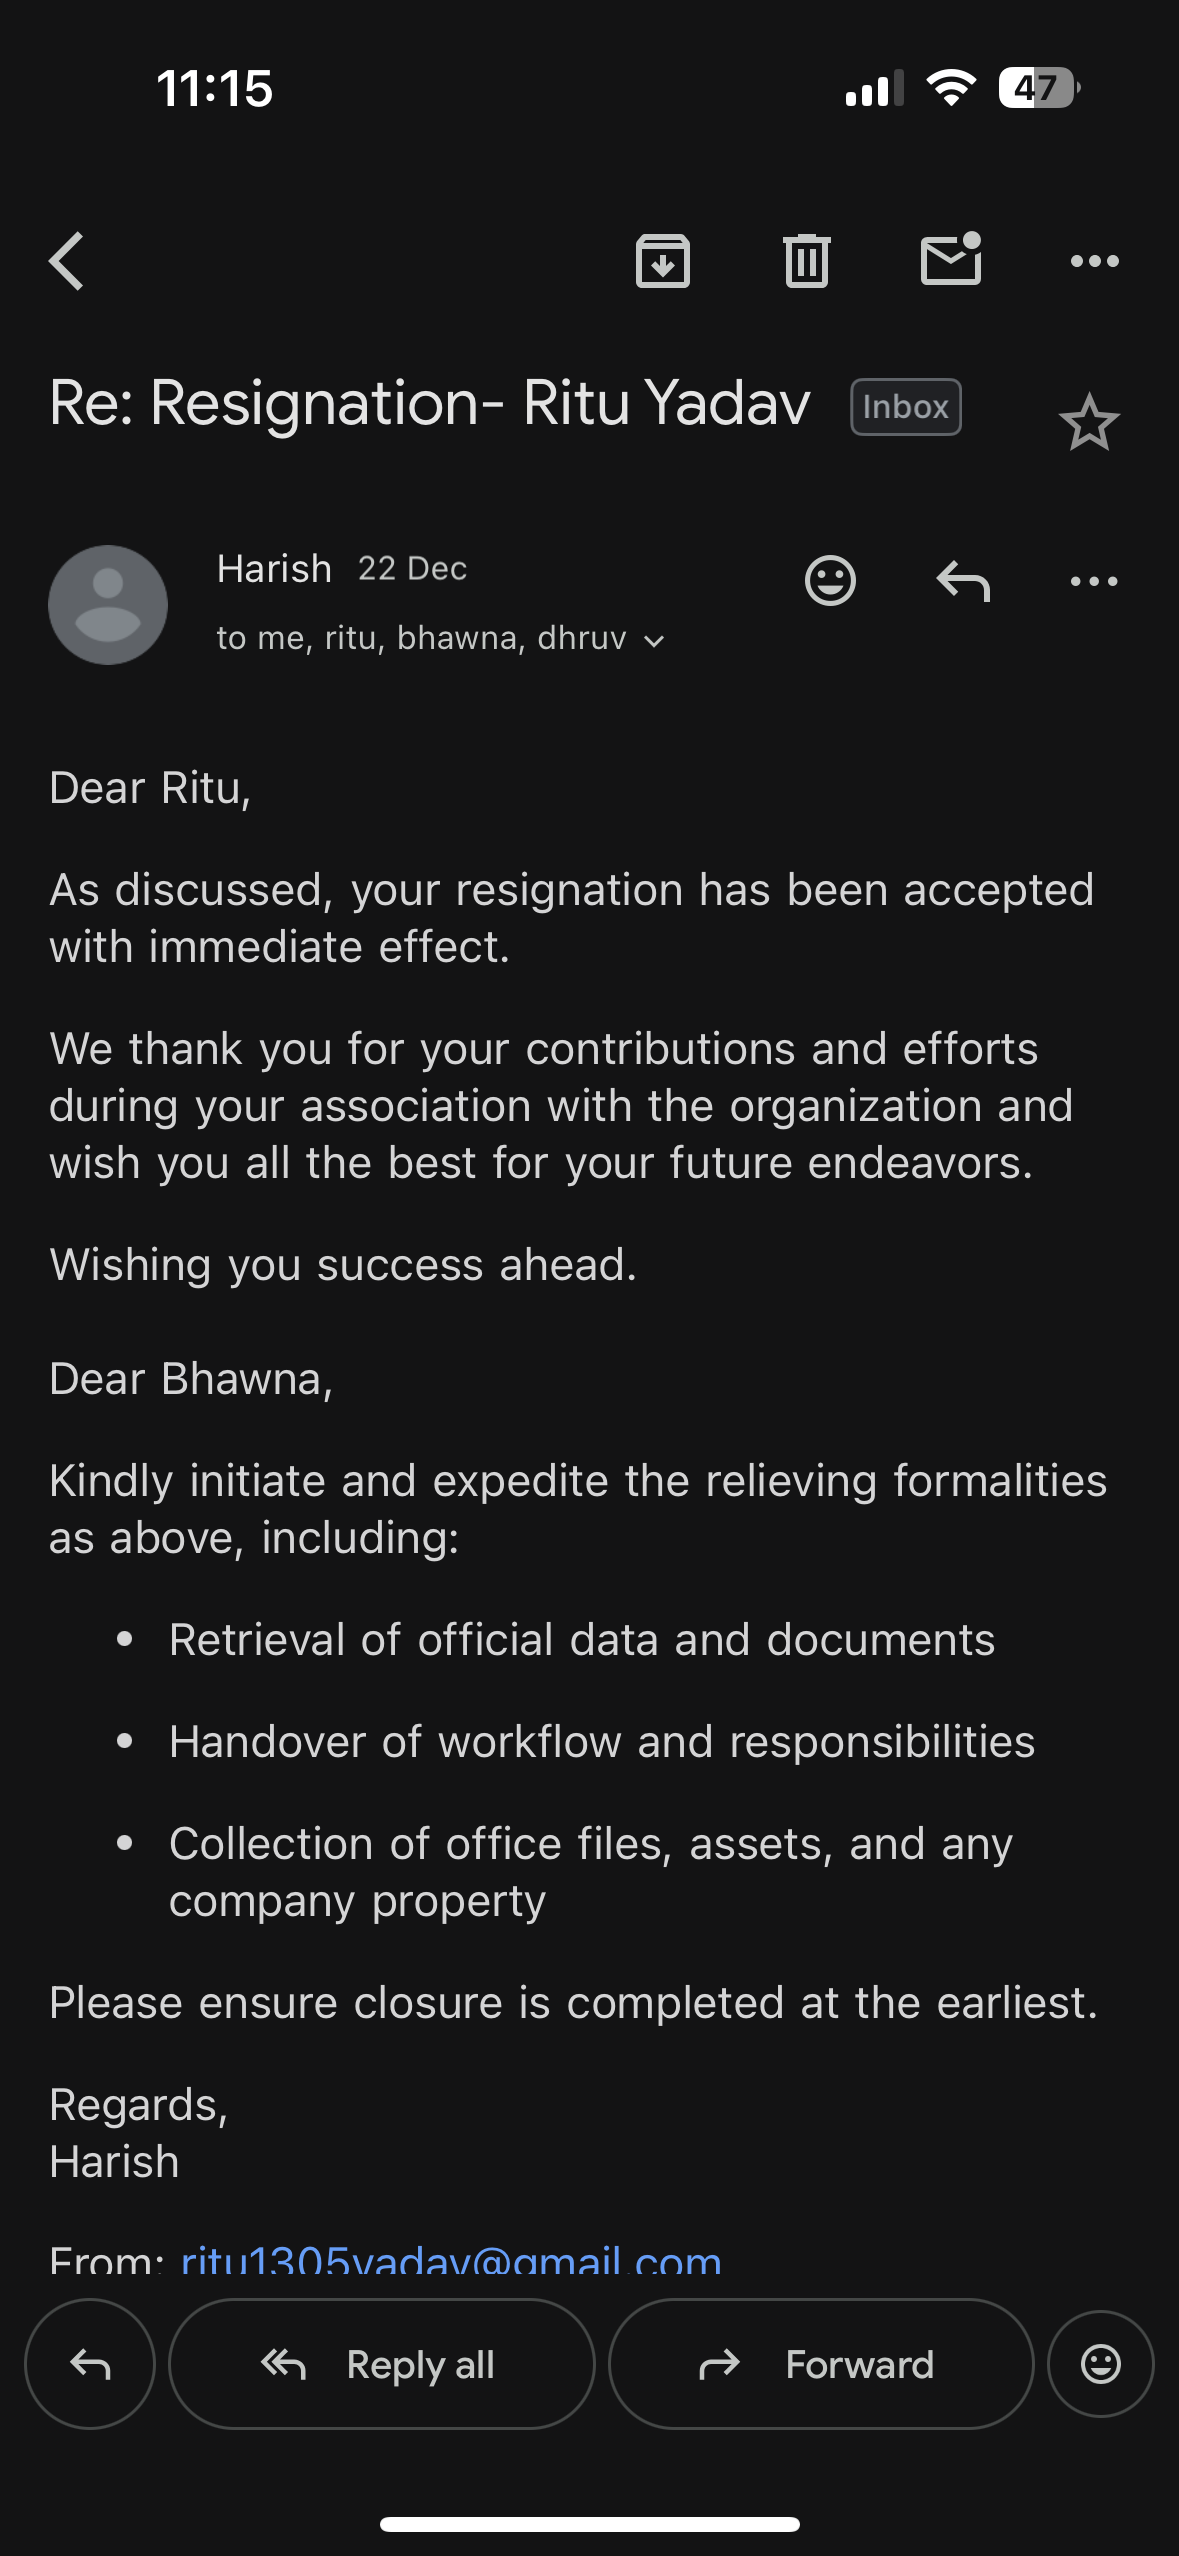Screen dimensions: 1179x2556
Task: Mark the email as unread
Action: click(x=950, y=259)
